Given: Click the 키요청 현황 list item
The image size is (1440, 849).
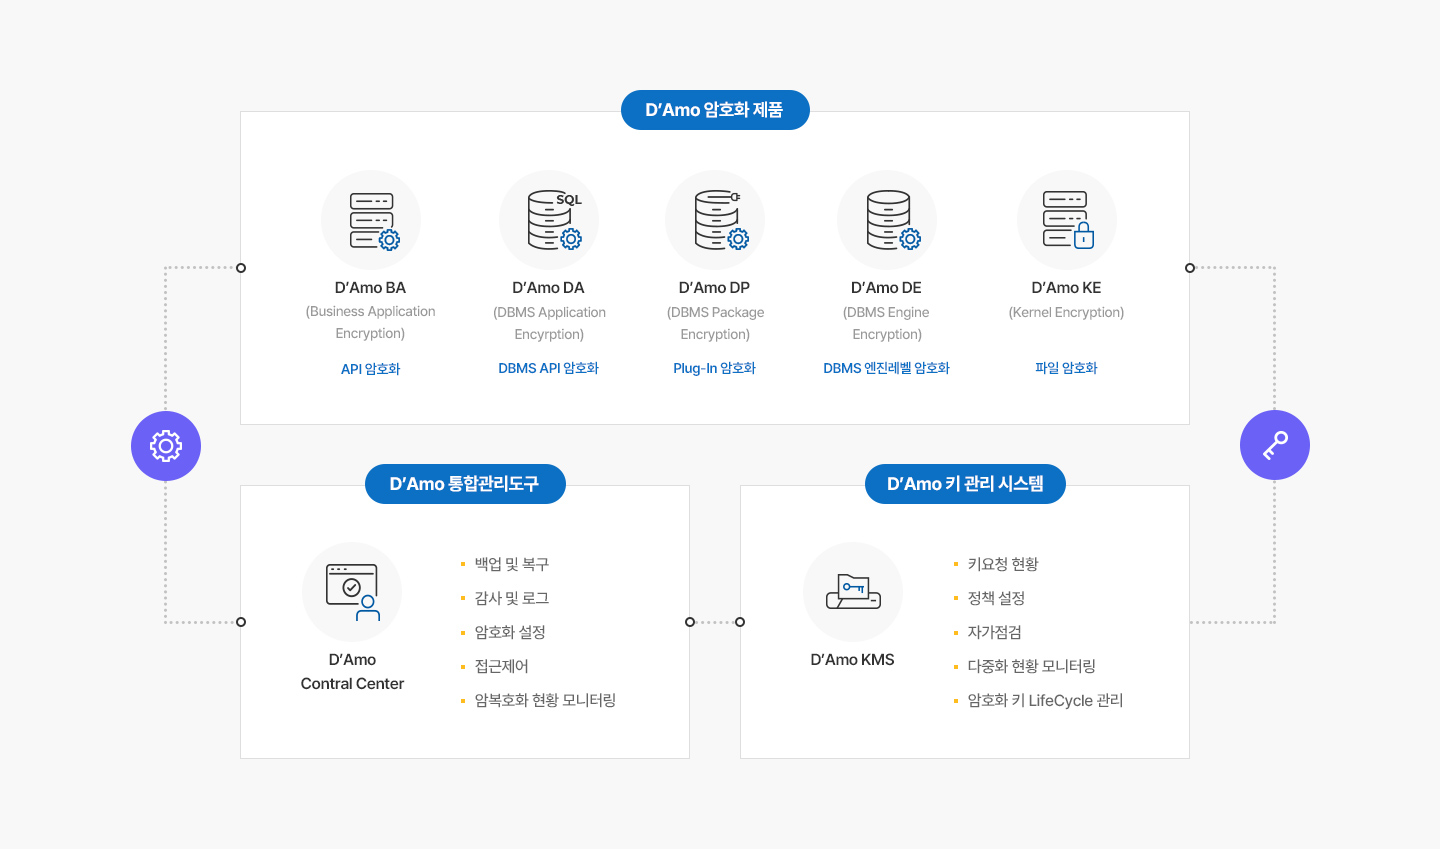Looking at the screenshot, I should (x=1003, y=564).
